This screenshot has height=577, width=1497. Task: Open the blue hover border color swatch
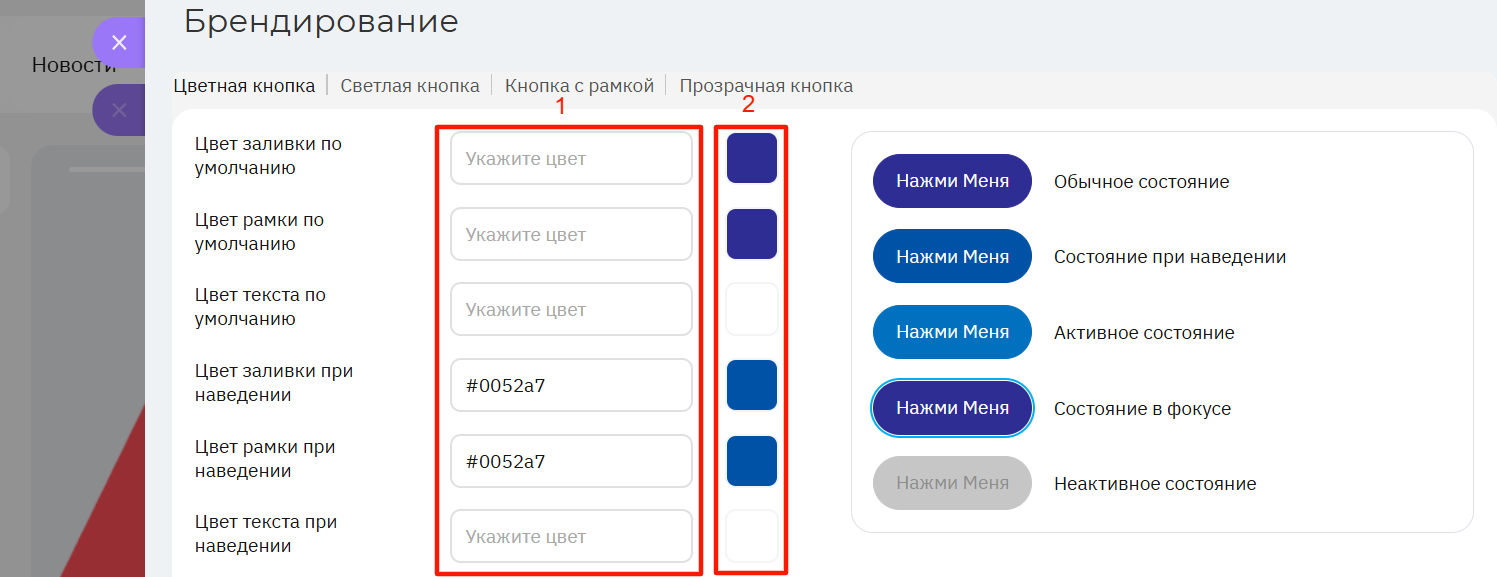(752, 462)
